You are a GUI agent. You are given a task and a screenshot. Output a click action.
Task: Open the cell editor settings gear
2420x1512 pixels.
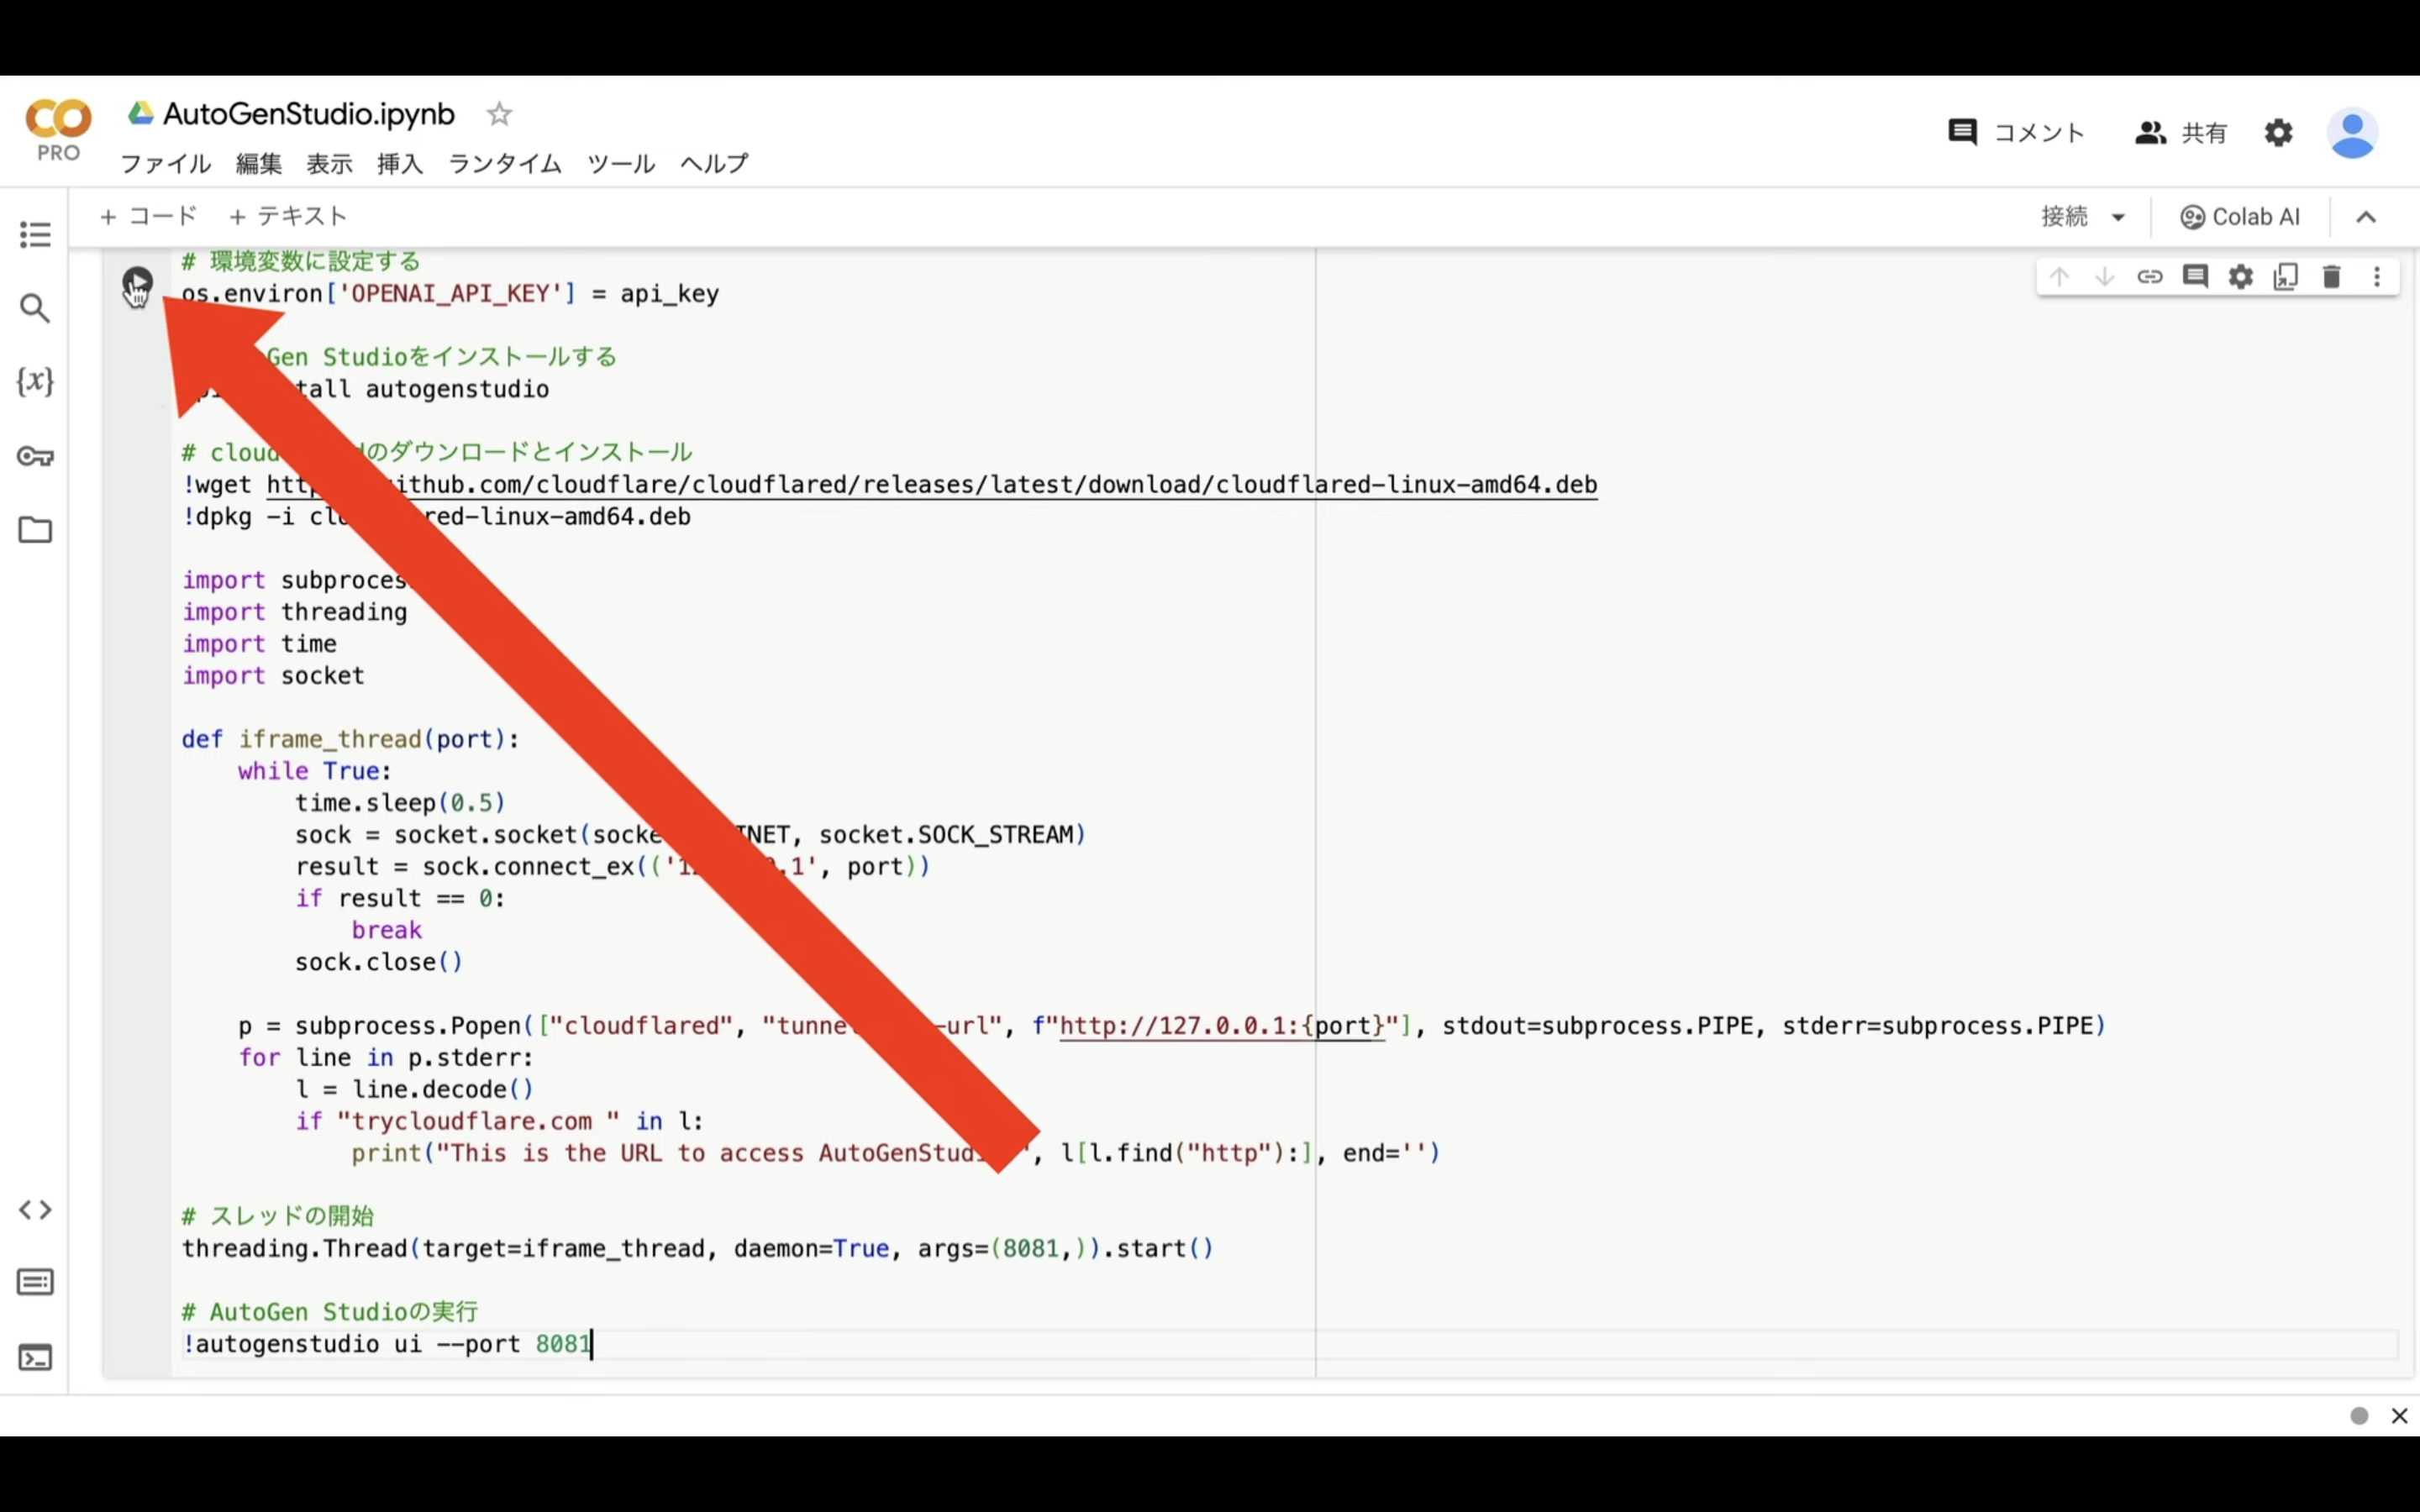tap(2241, 277)
